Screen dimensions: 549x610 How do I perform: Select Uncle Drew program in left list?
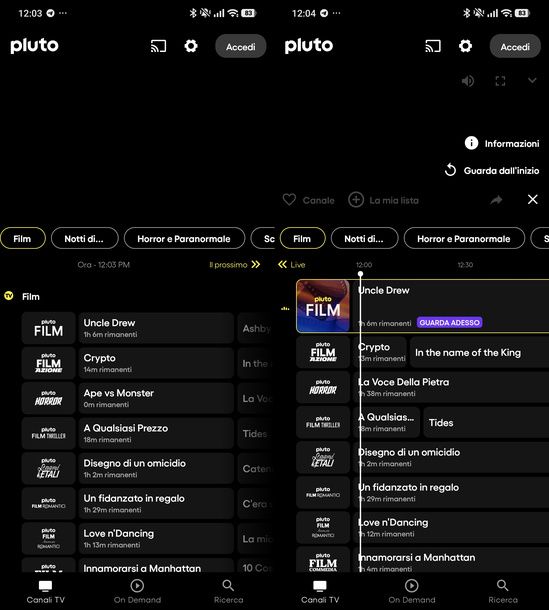[156, 328]
